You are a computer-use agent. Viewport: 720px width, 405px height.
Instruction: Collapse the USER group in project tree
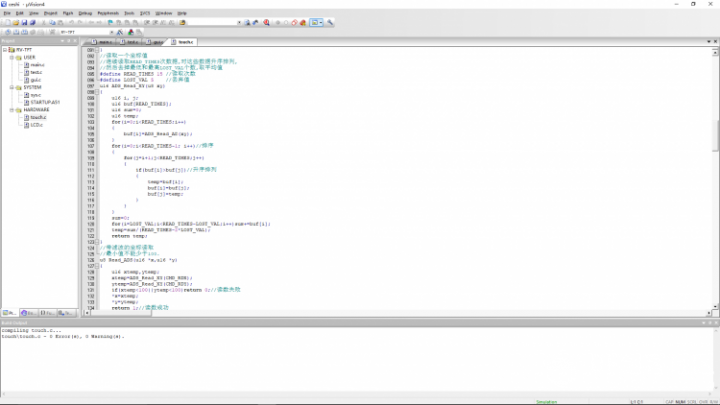point(12,57)
